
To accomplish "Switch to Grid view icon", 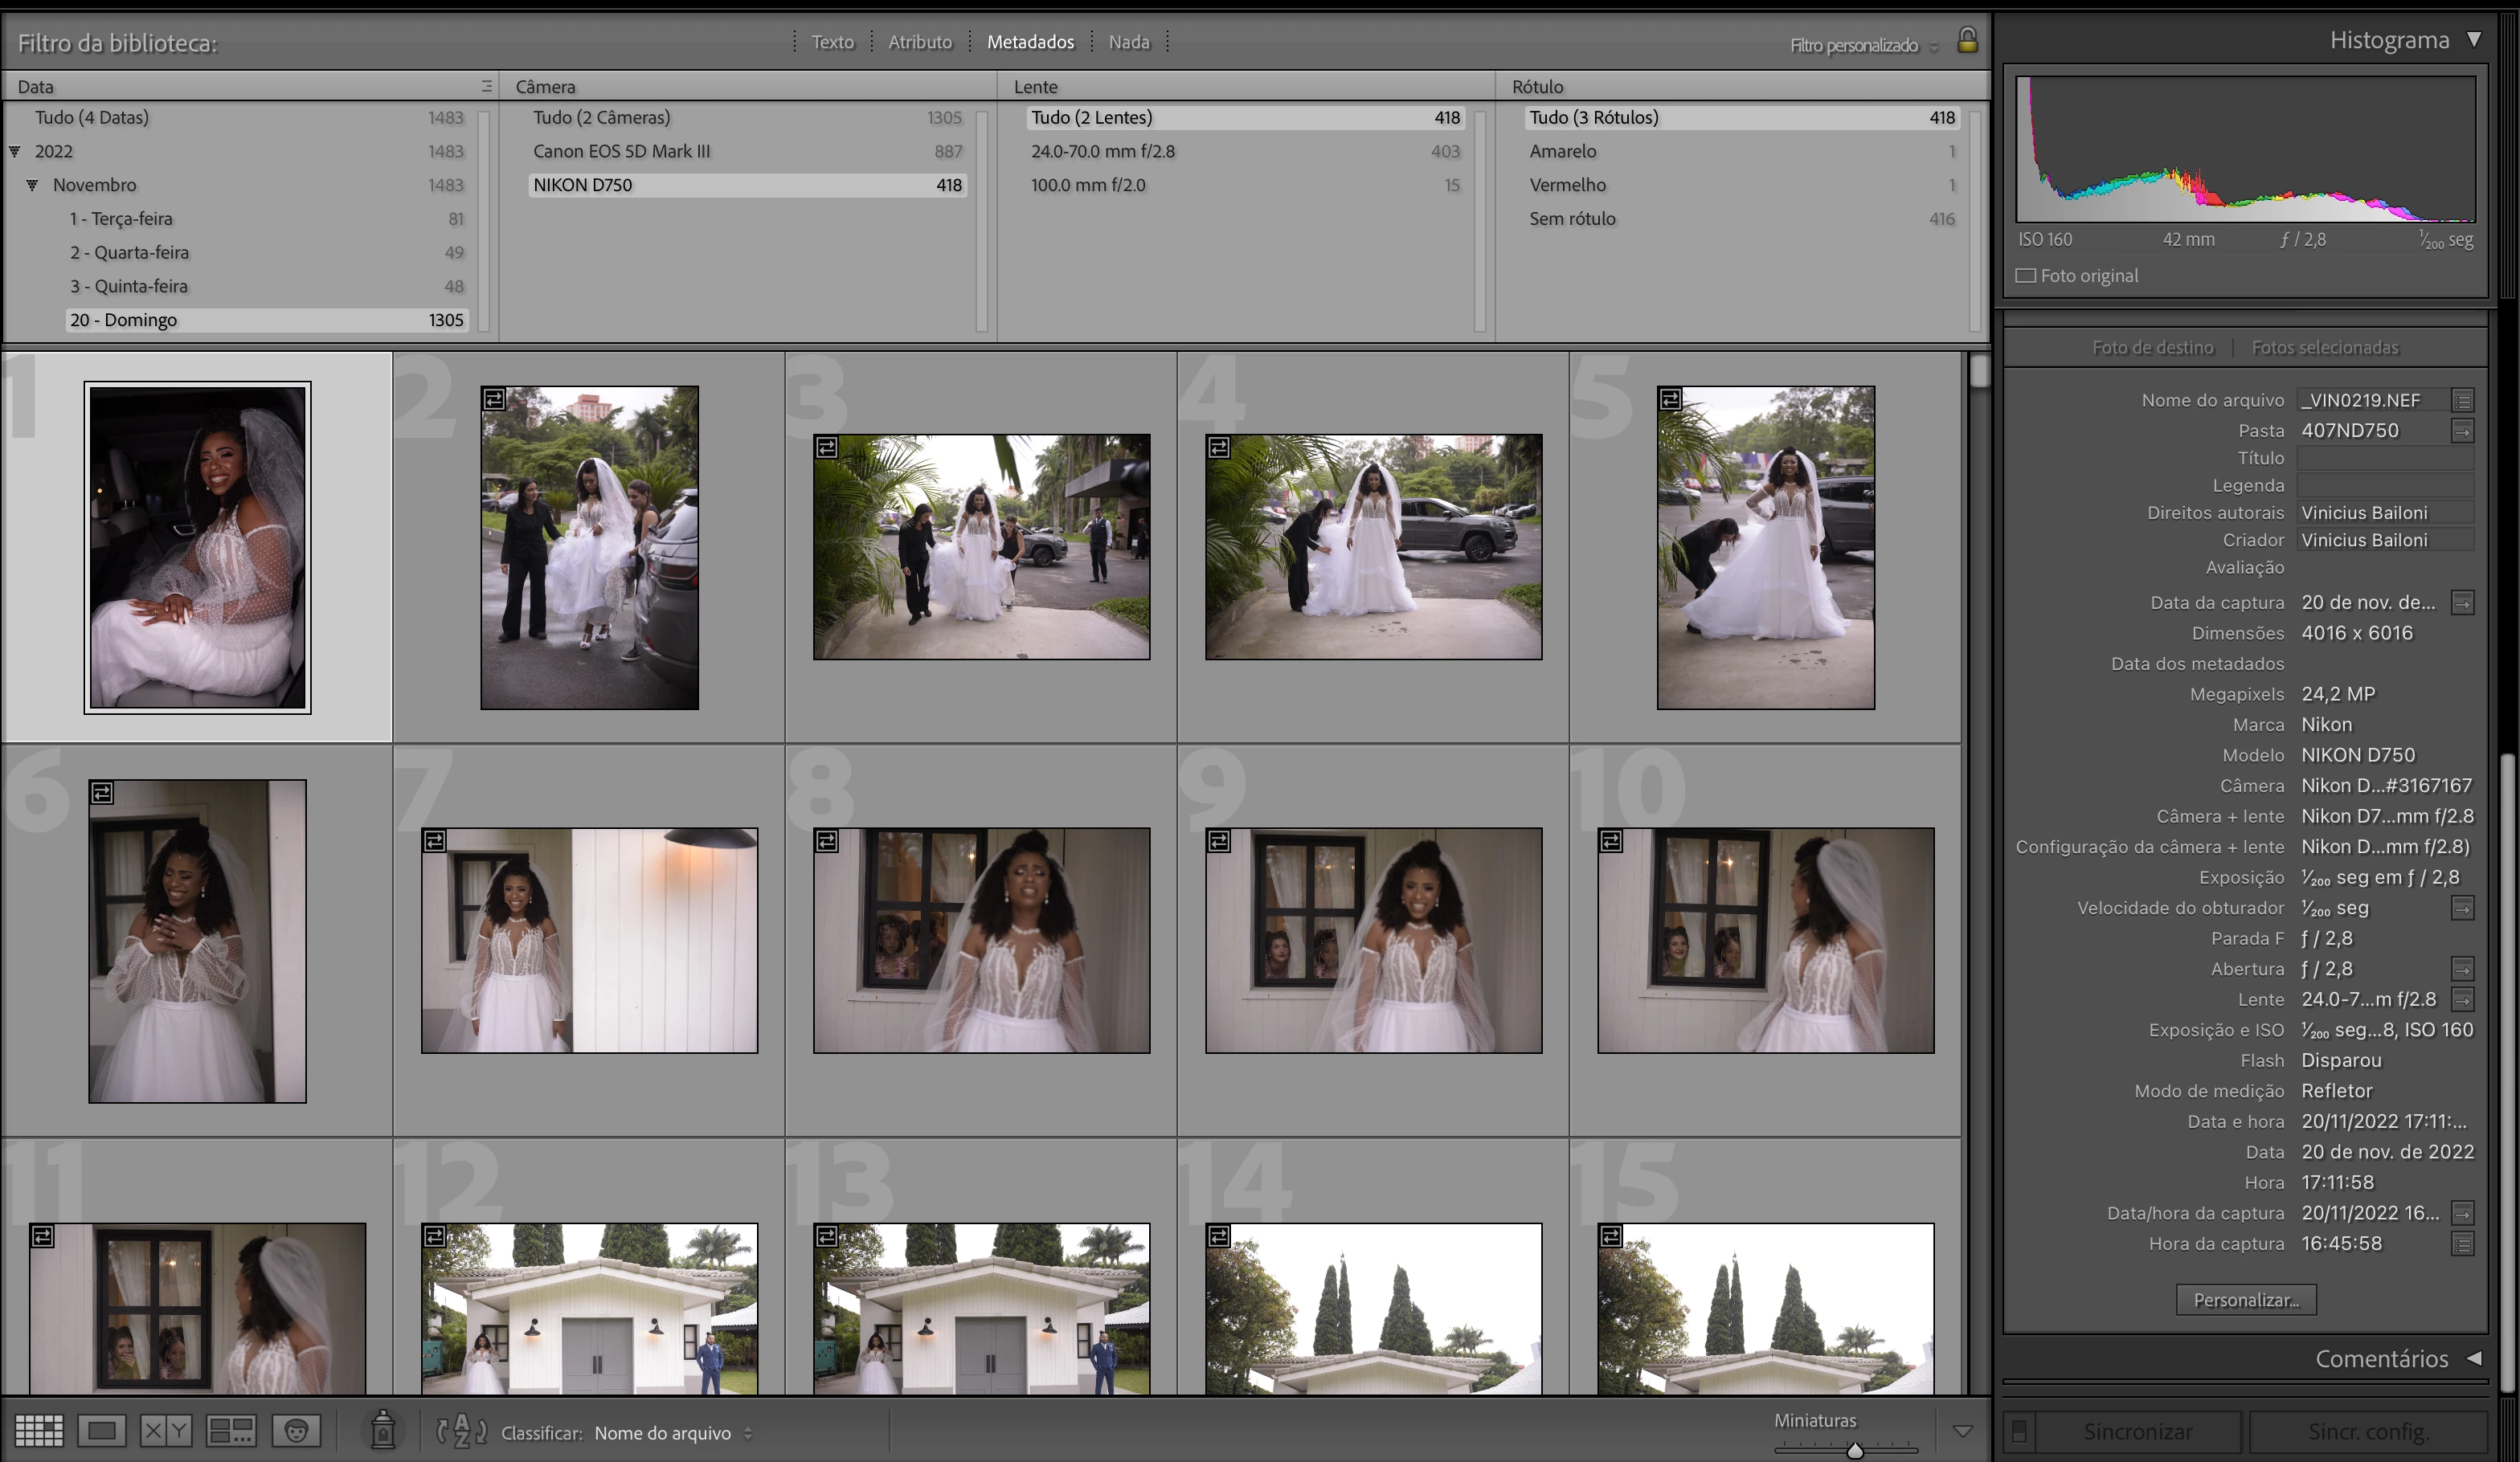I will coord(39,1431).
